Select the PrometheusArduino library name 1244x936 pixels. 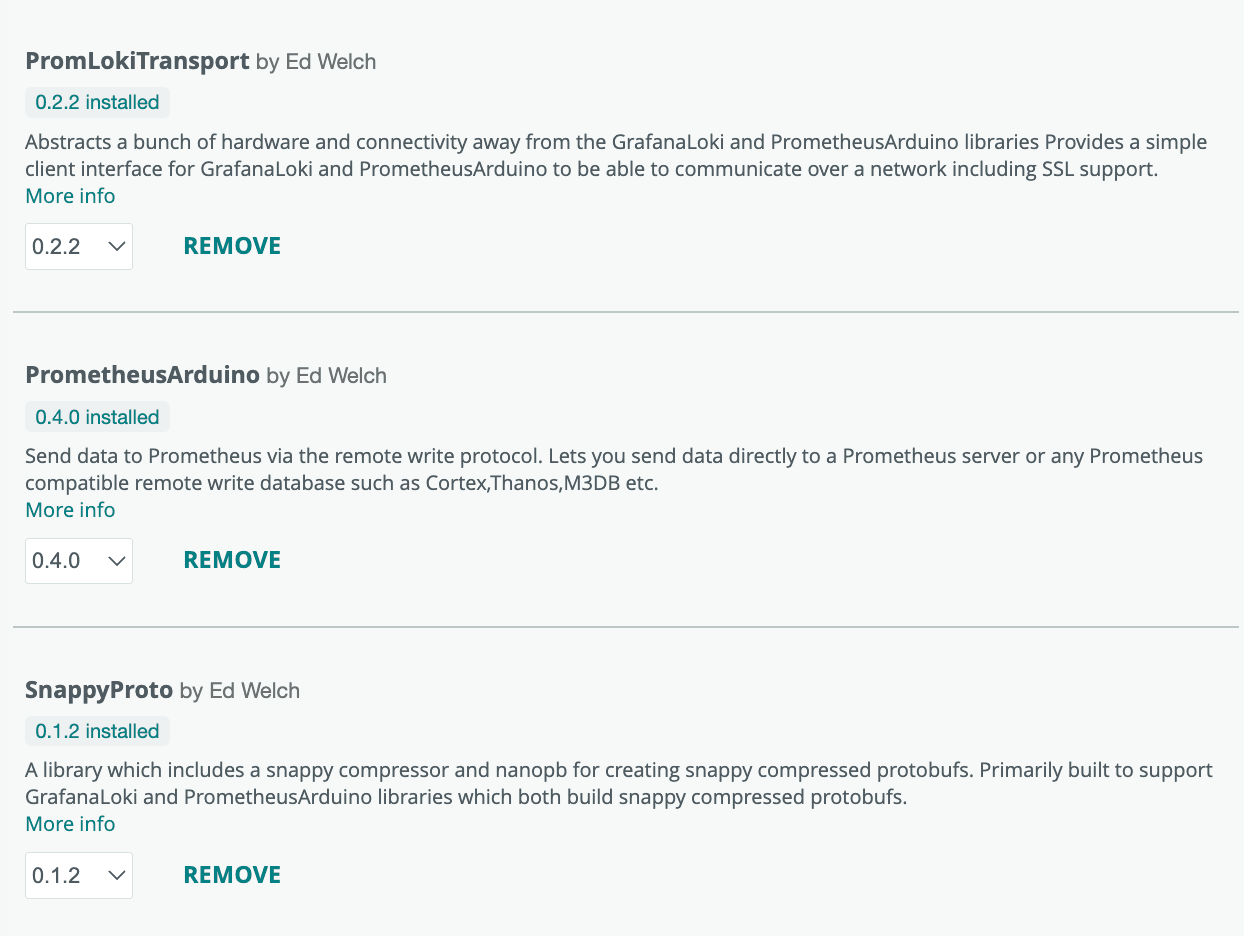coord(142,375)
